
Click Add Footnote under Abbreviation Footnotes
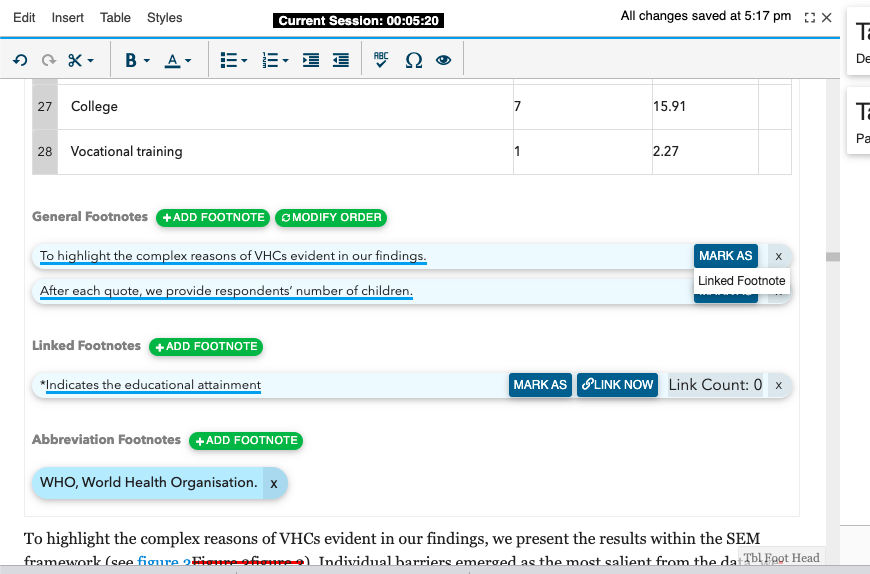(246, 440)
